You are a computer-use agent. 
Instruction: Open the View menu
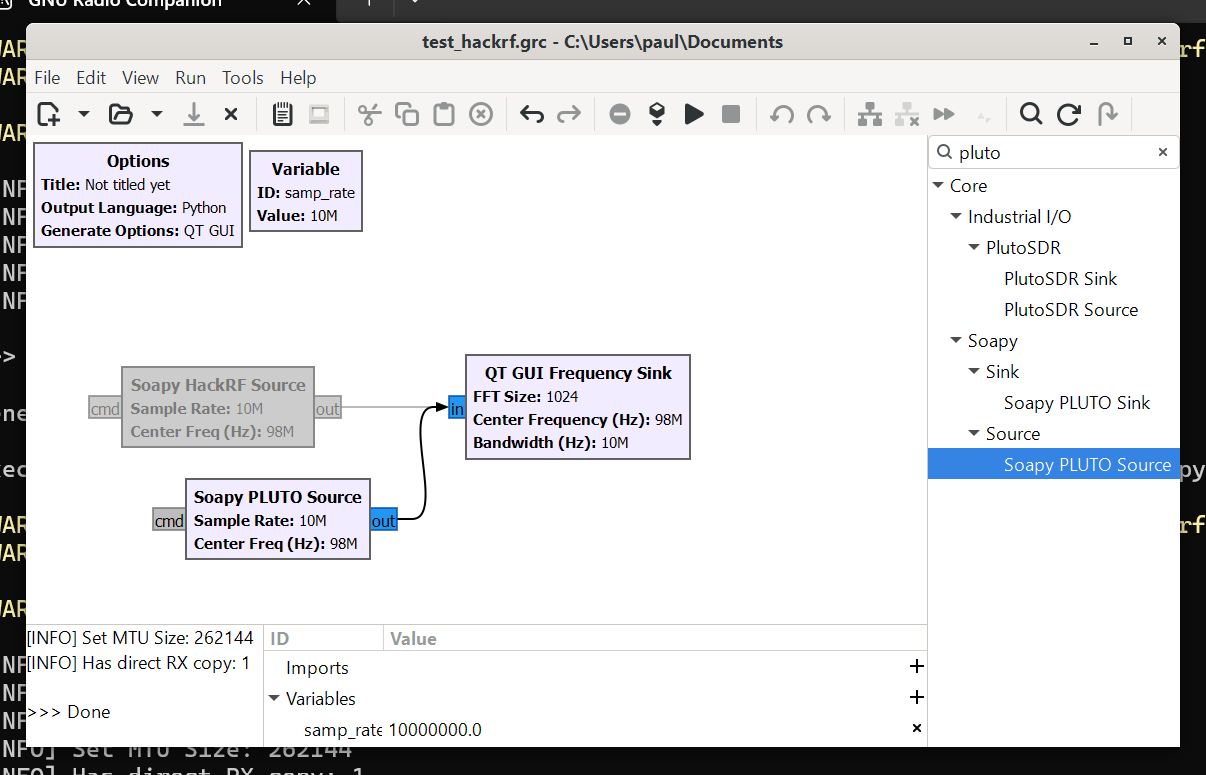pyautogui.click(x=140, y=77)
